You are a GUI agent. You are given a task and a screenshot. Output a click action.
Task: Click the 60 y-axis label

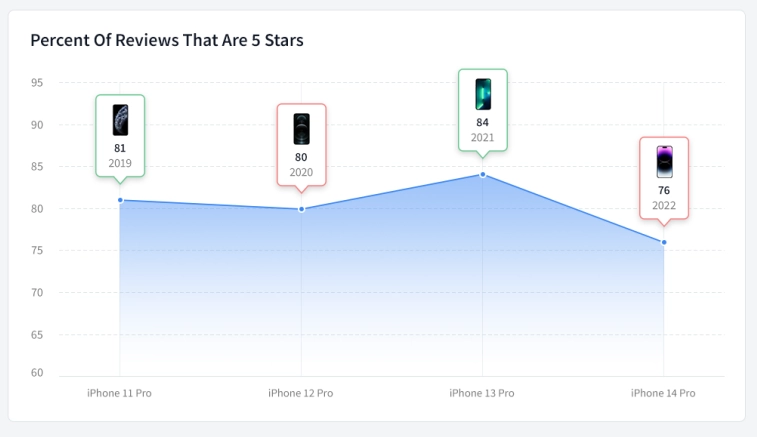coord(37,373)
